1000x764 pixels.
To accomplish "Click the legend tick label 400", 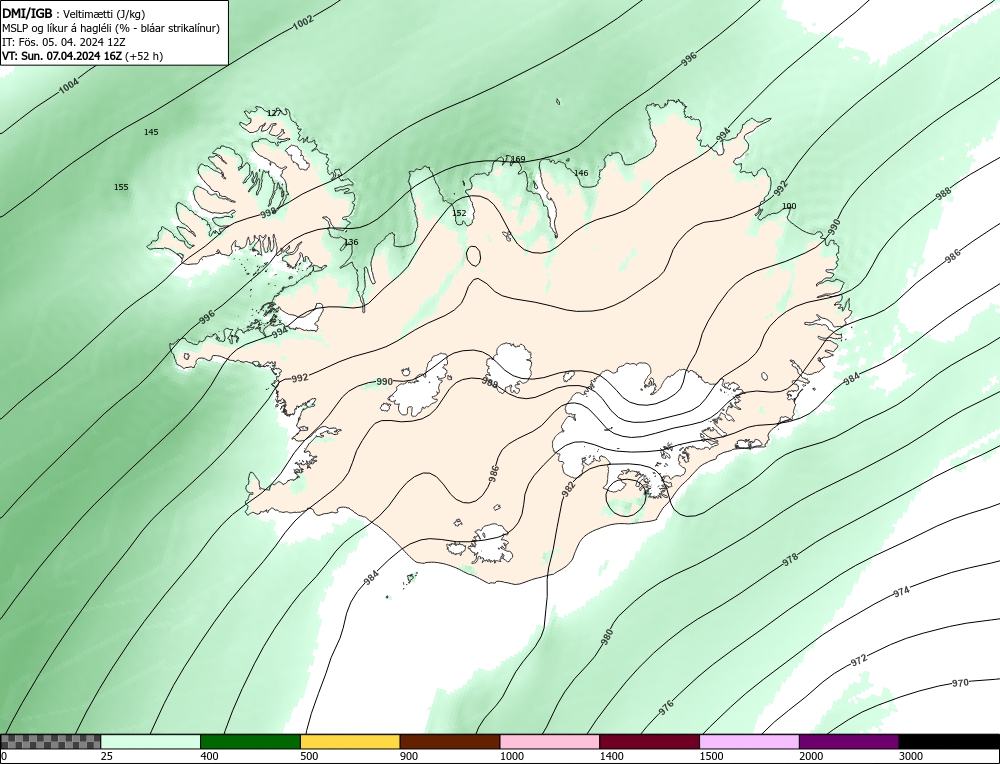I will click(x=209, y=756).
